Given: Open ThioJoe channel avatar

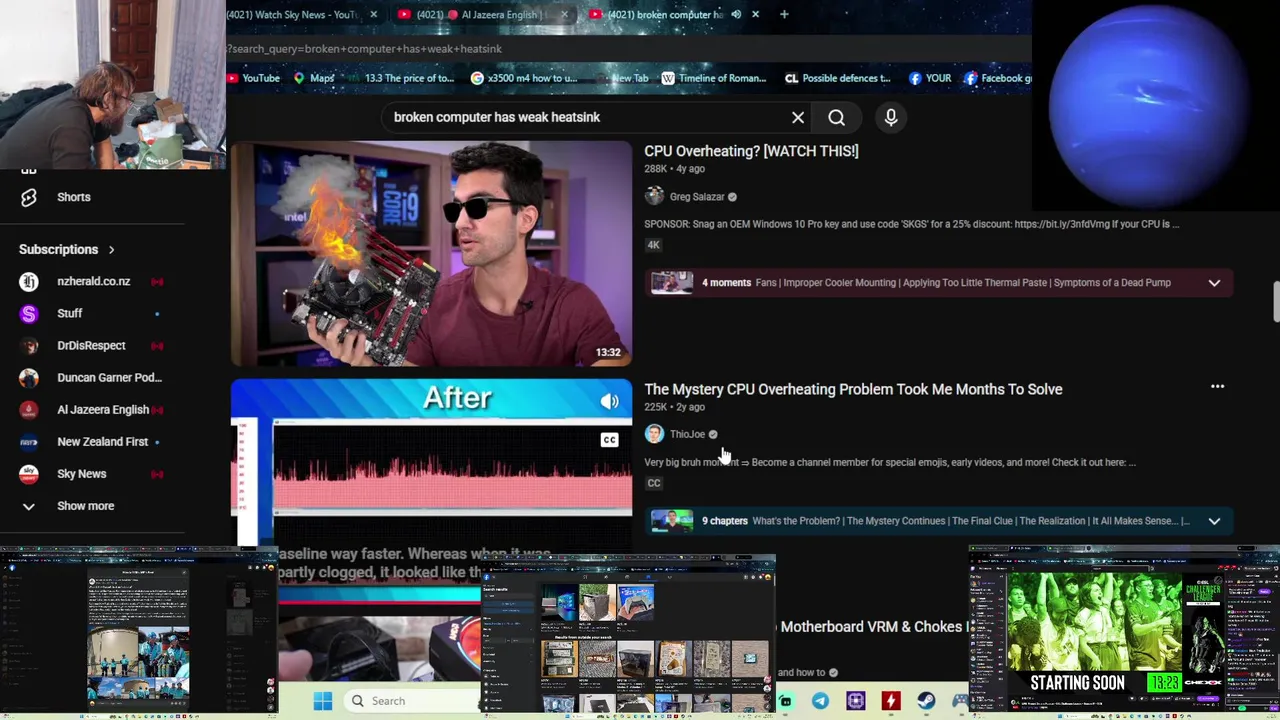Looking at the screenshot, I should (654, 434).
